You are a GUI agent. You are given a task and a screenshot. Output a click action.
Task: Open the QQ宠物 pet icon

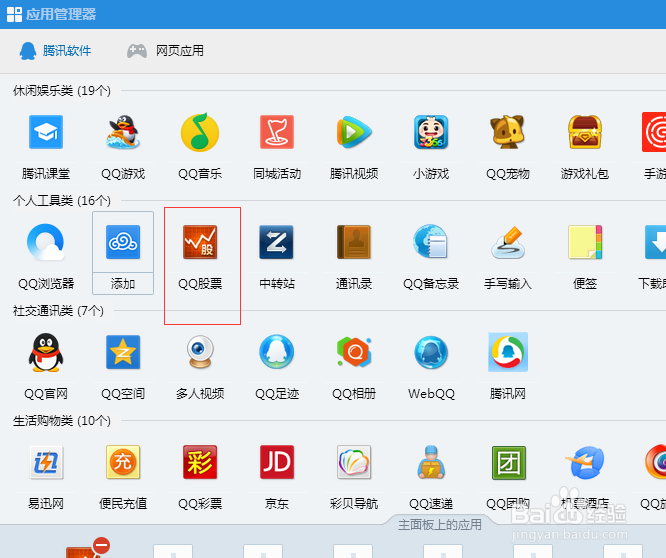click(x=508, y=132)
